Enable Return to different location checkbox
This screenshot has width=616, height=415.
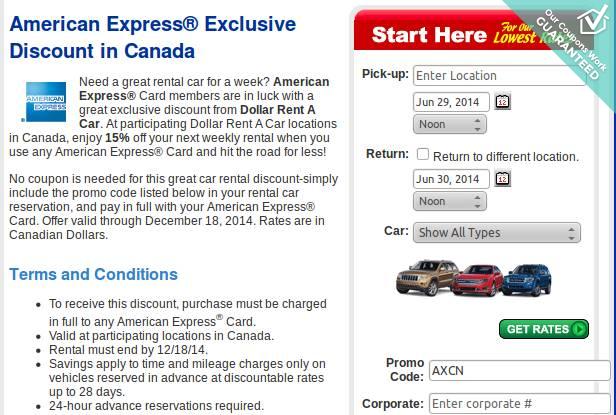423,154
